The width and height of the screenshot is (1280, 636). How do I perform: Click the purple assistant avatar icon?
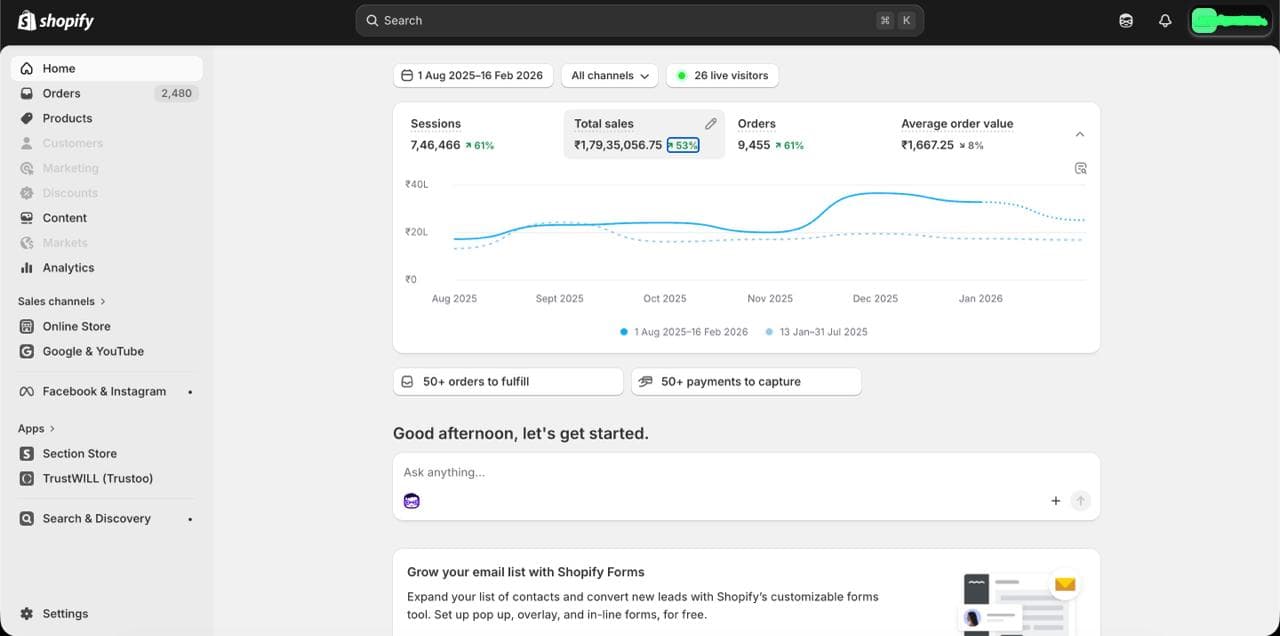coord(412,501)
